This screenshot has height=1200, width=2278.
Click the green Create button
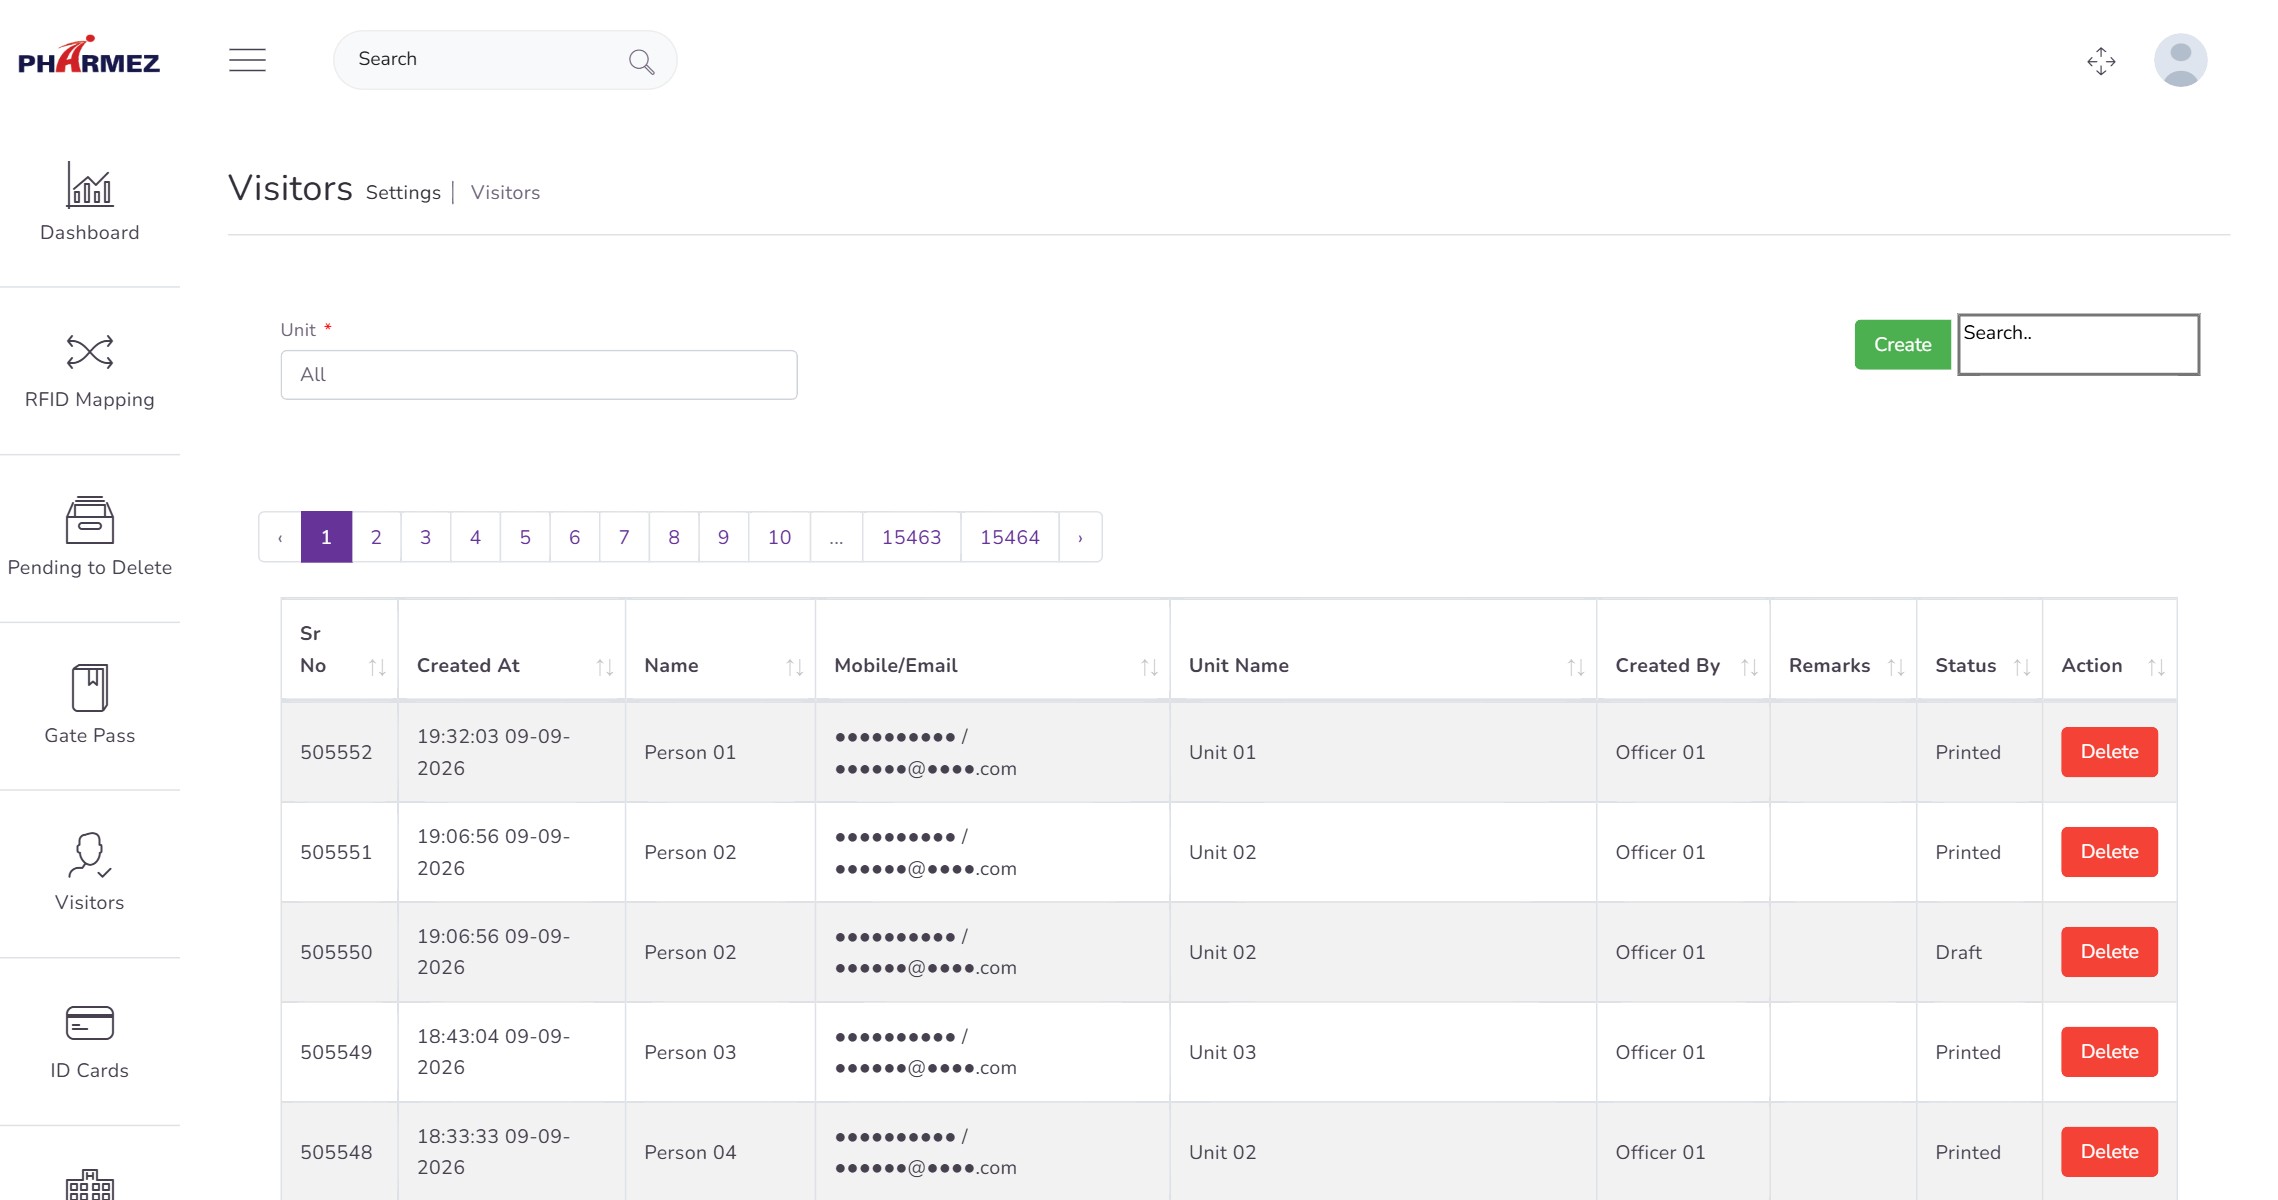pyautogui.click(x=1902, y=345)
